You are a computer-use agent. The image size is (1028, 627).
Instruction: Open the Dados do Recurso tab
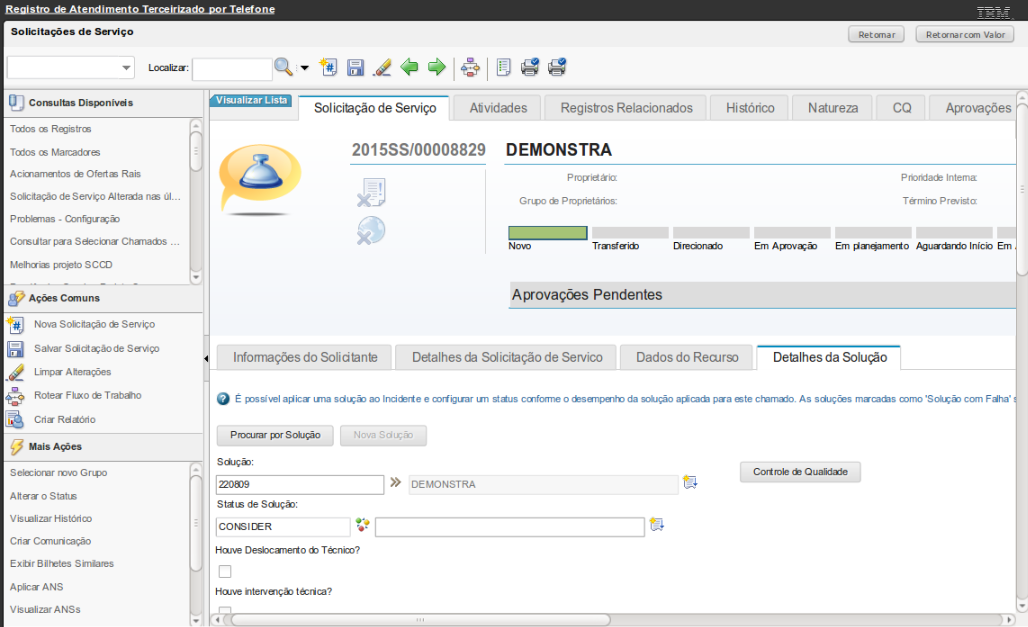click(x=687, y=357)
